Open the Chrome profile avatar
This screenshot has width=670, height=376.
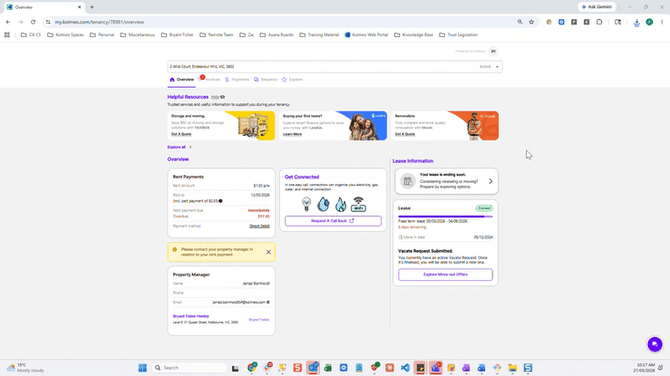pyautogui.click(x=649, y=22)
